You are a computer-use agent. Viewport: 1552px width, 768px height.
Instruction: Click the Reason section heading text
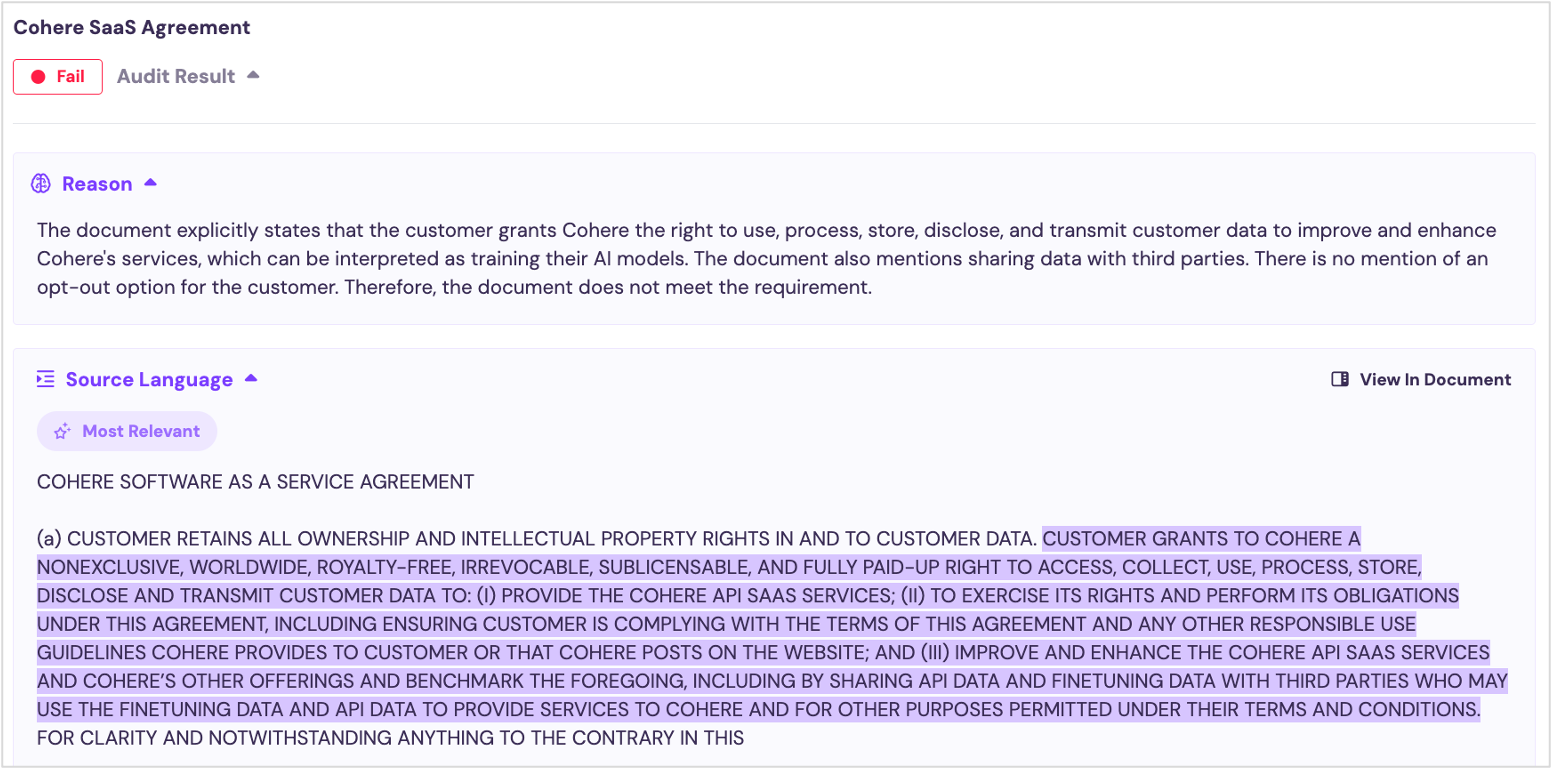pyautogui.click(x=97, y=184)
